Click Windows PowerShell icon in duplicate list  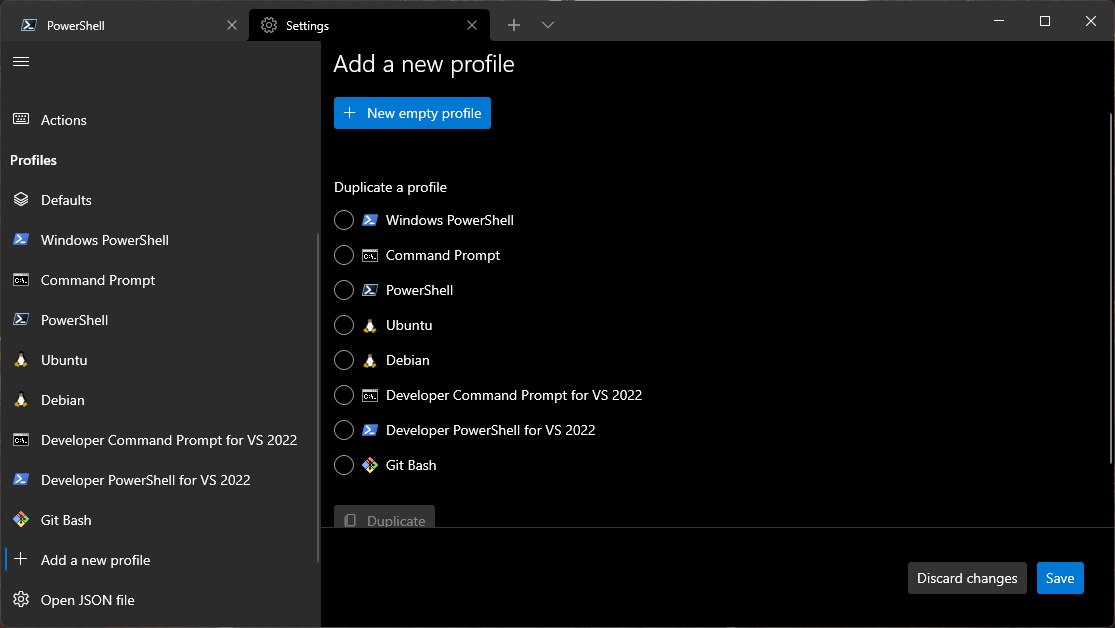pos(370,220)
